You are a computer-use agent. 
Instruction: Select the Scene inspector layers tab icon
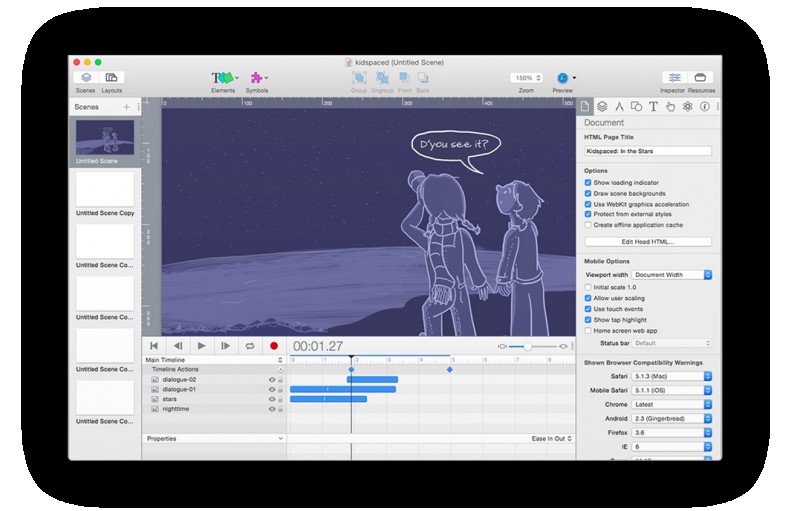coord(602,107)
